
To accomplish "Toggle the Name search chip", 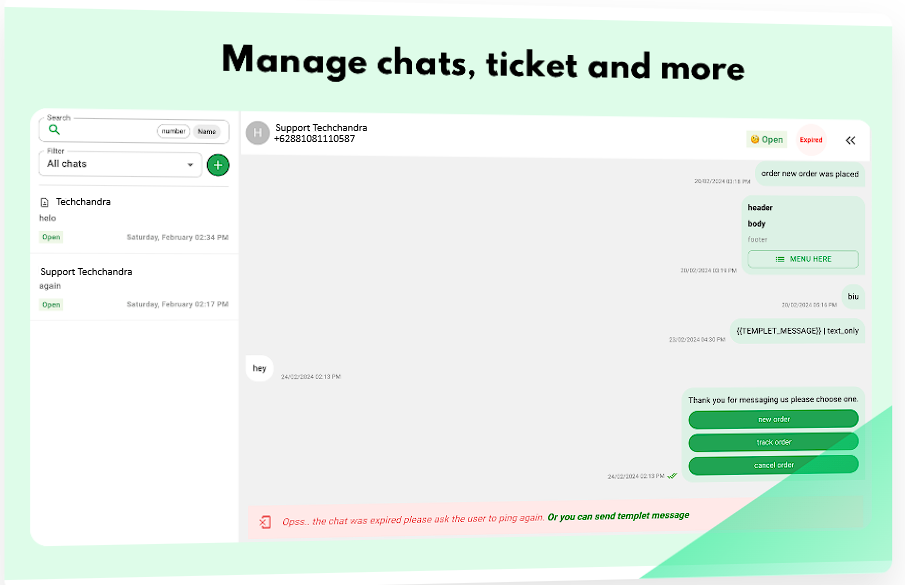I will click(x=207, y=132).
